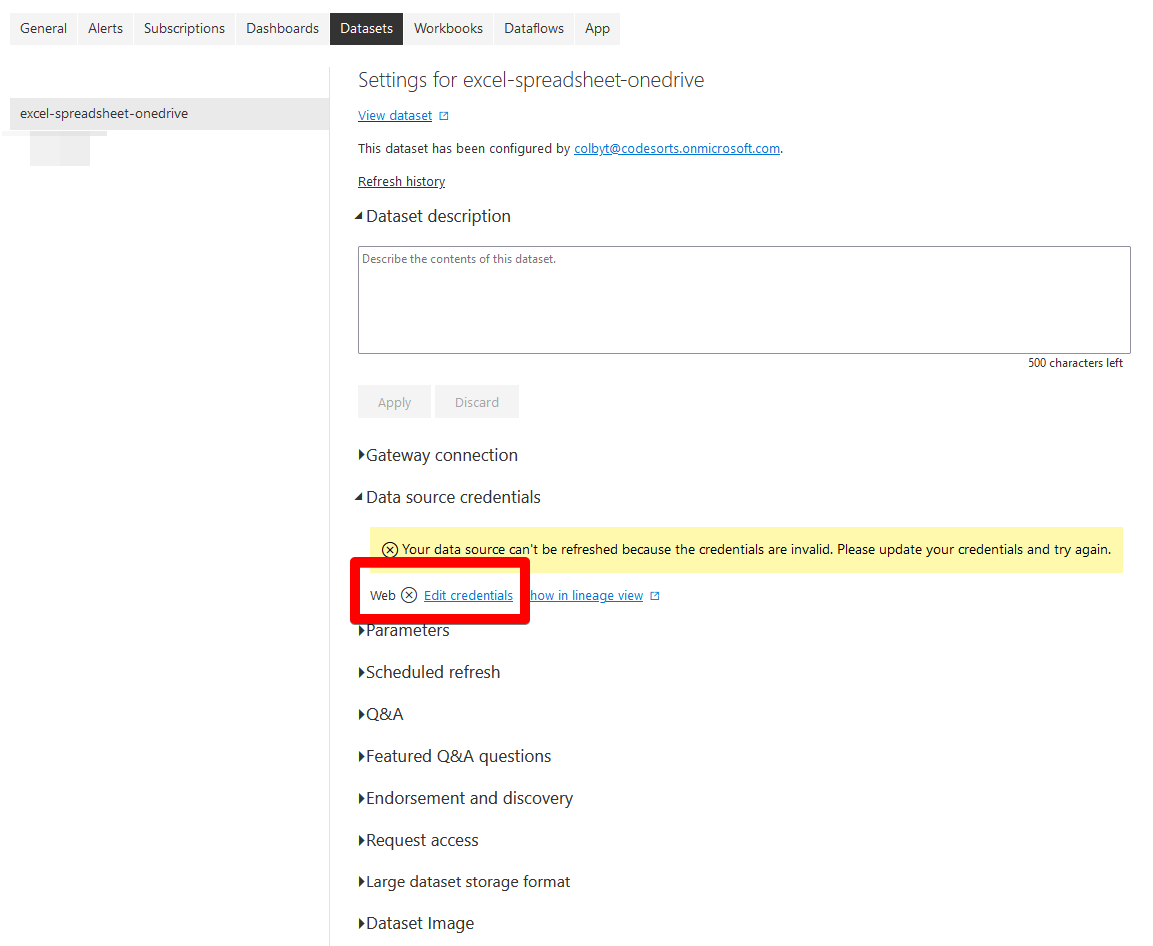Open the Dataflows tab

(534, 28)
